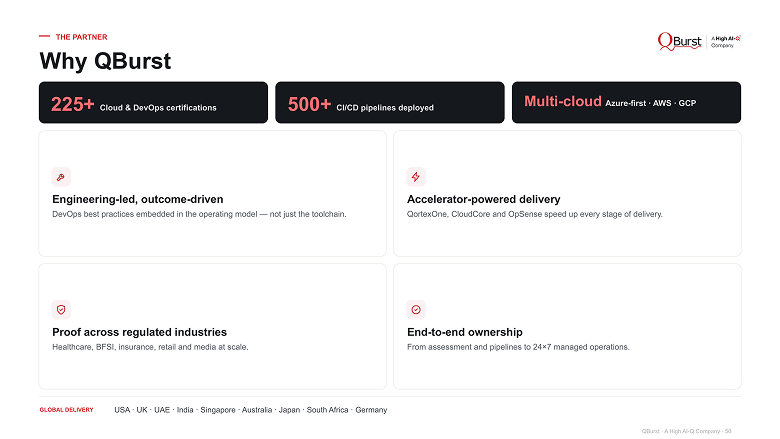
Task: Click the shield check icon for regulated industries
Action: (61, 310)
